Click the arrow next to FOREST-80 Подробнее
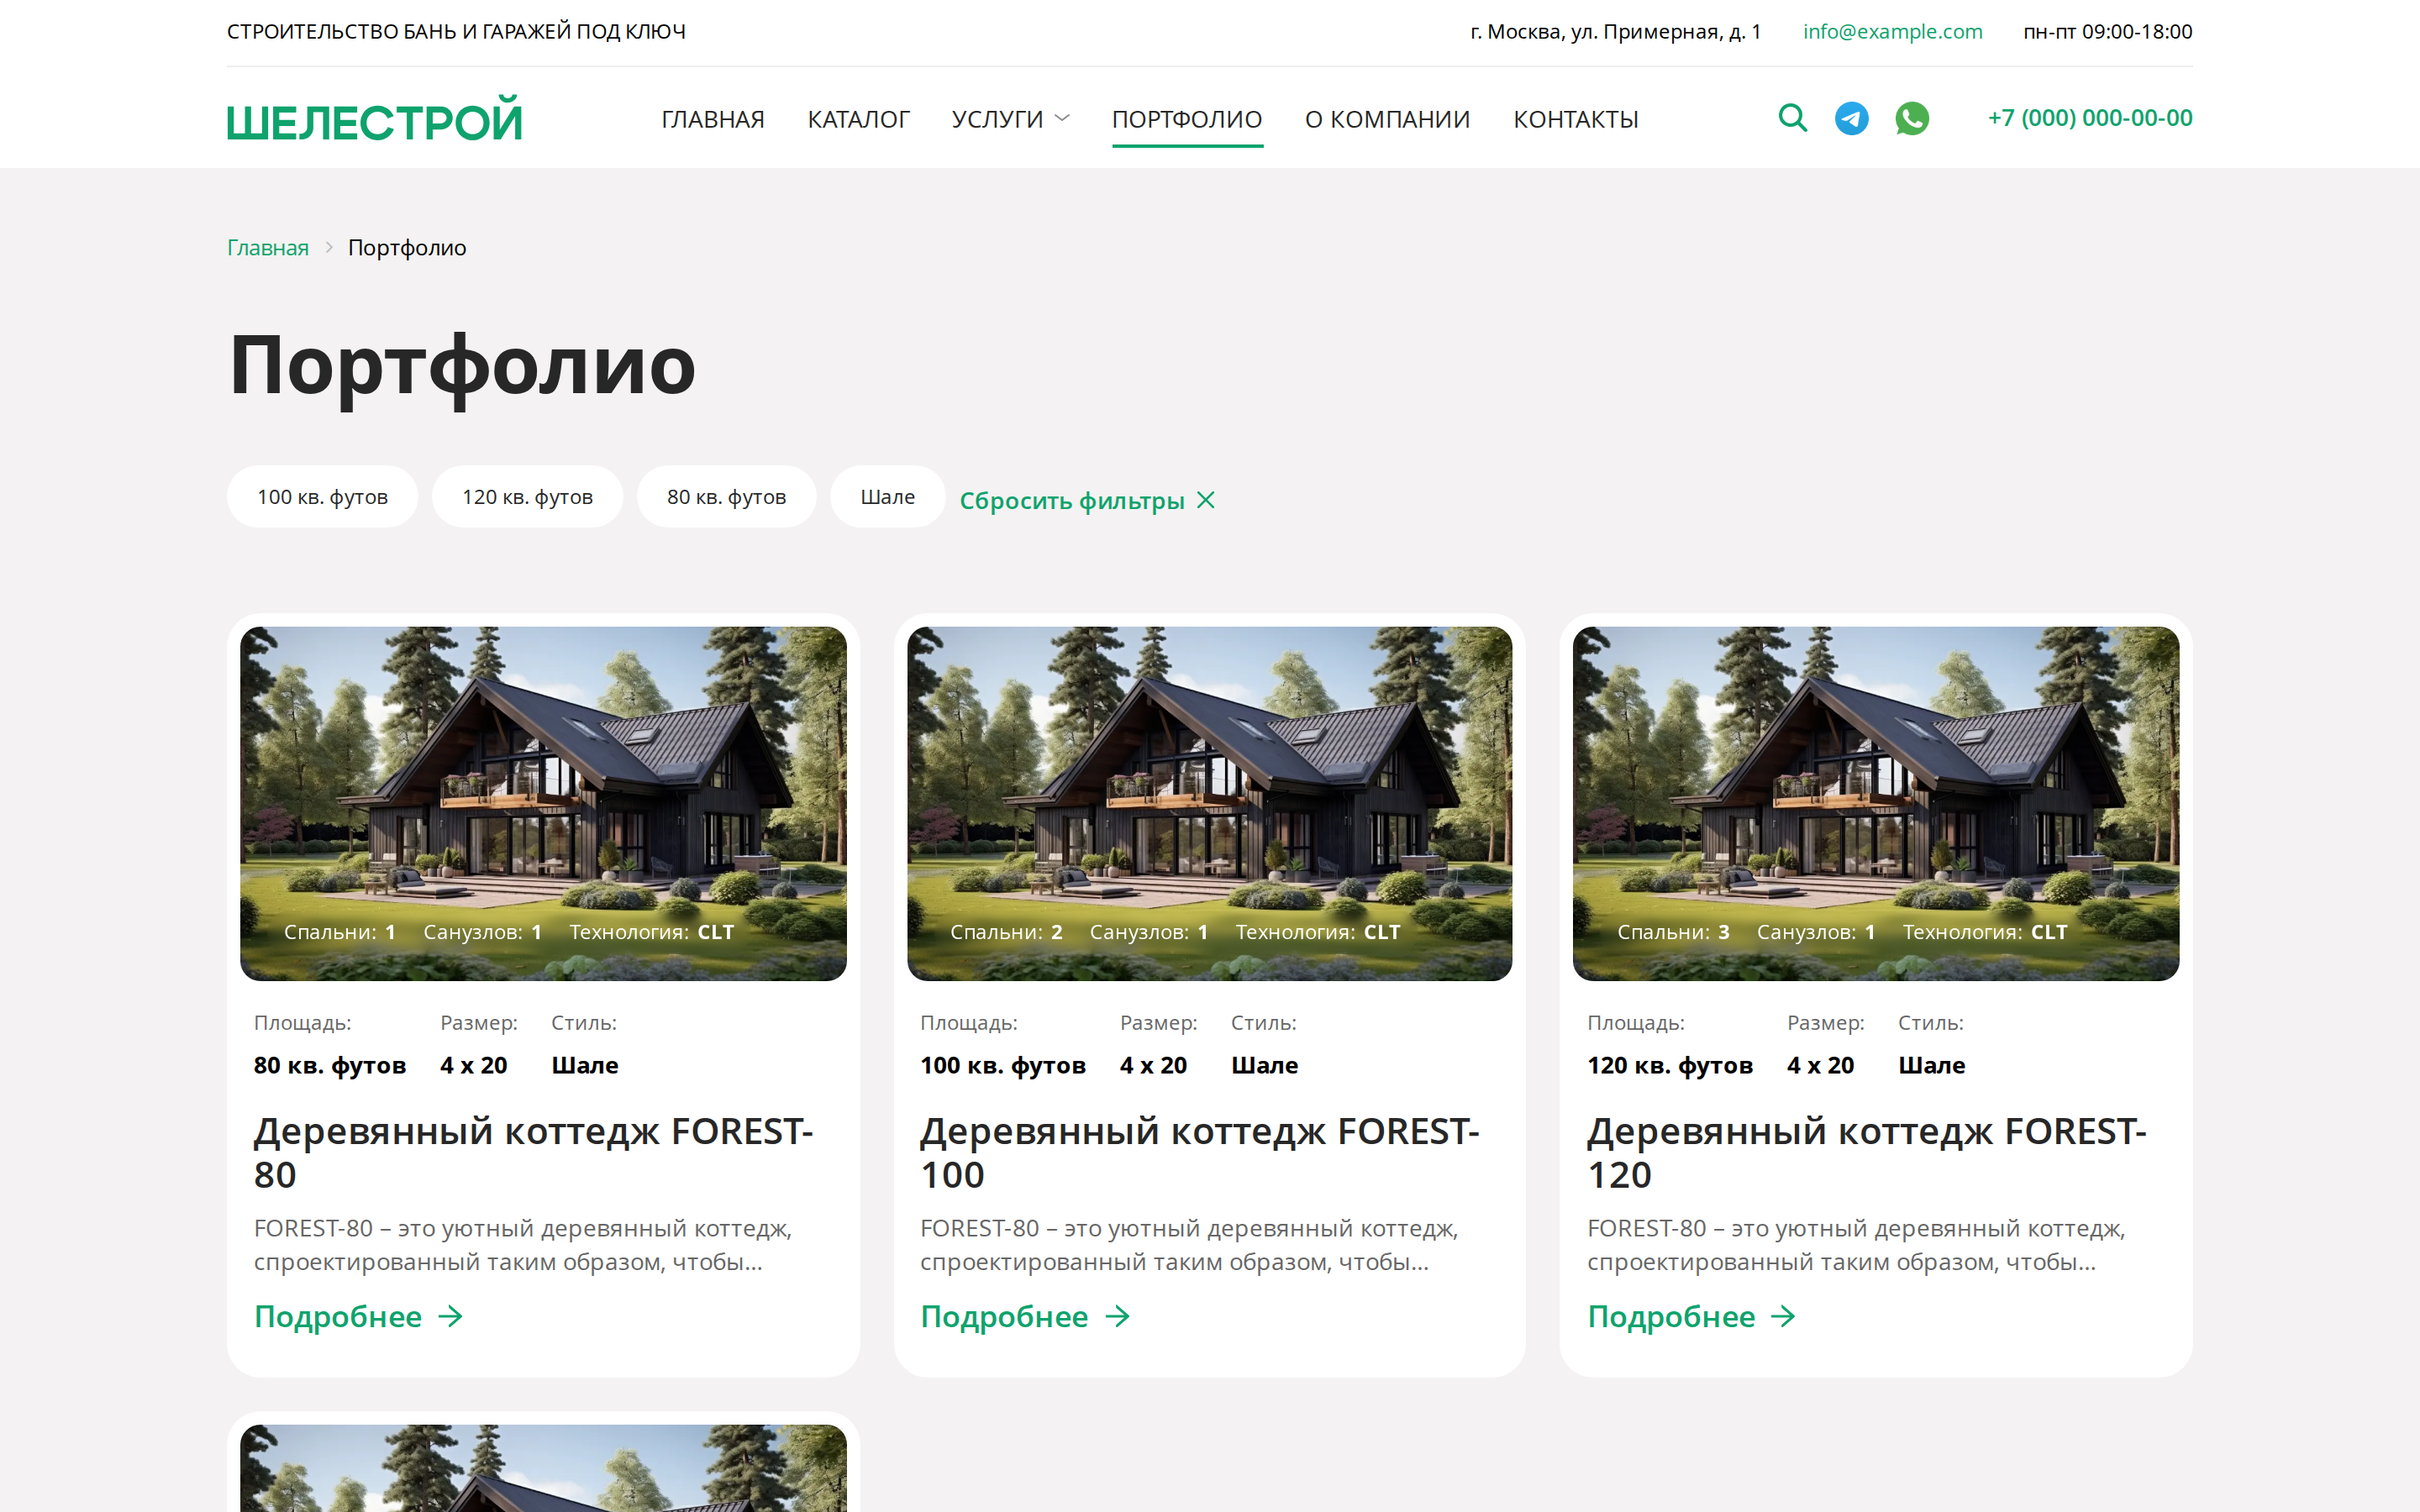The image size is (2420, 1512). coord(451,1316)
